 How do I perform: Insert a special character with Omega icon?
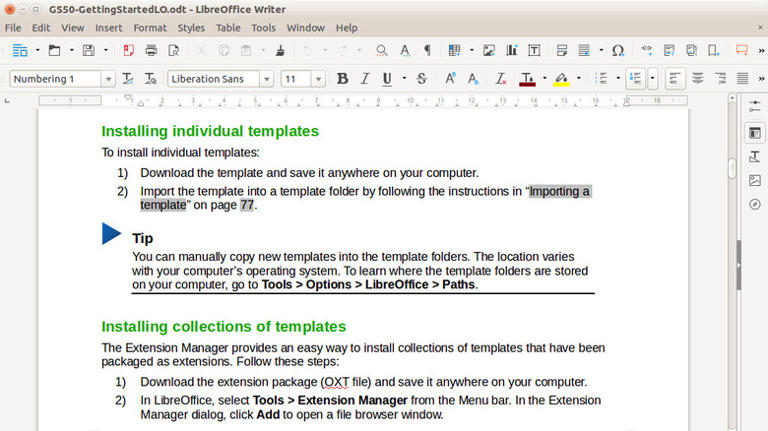[x=617, y=50]
